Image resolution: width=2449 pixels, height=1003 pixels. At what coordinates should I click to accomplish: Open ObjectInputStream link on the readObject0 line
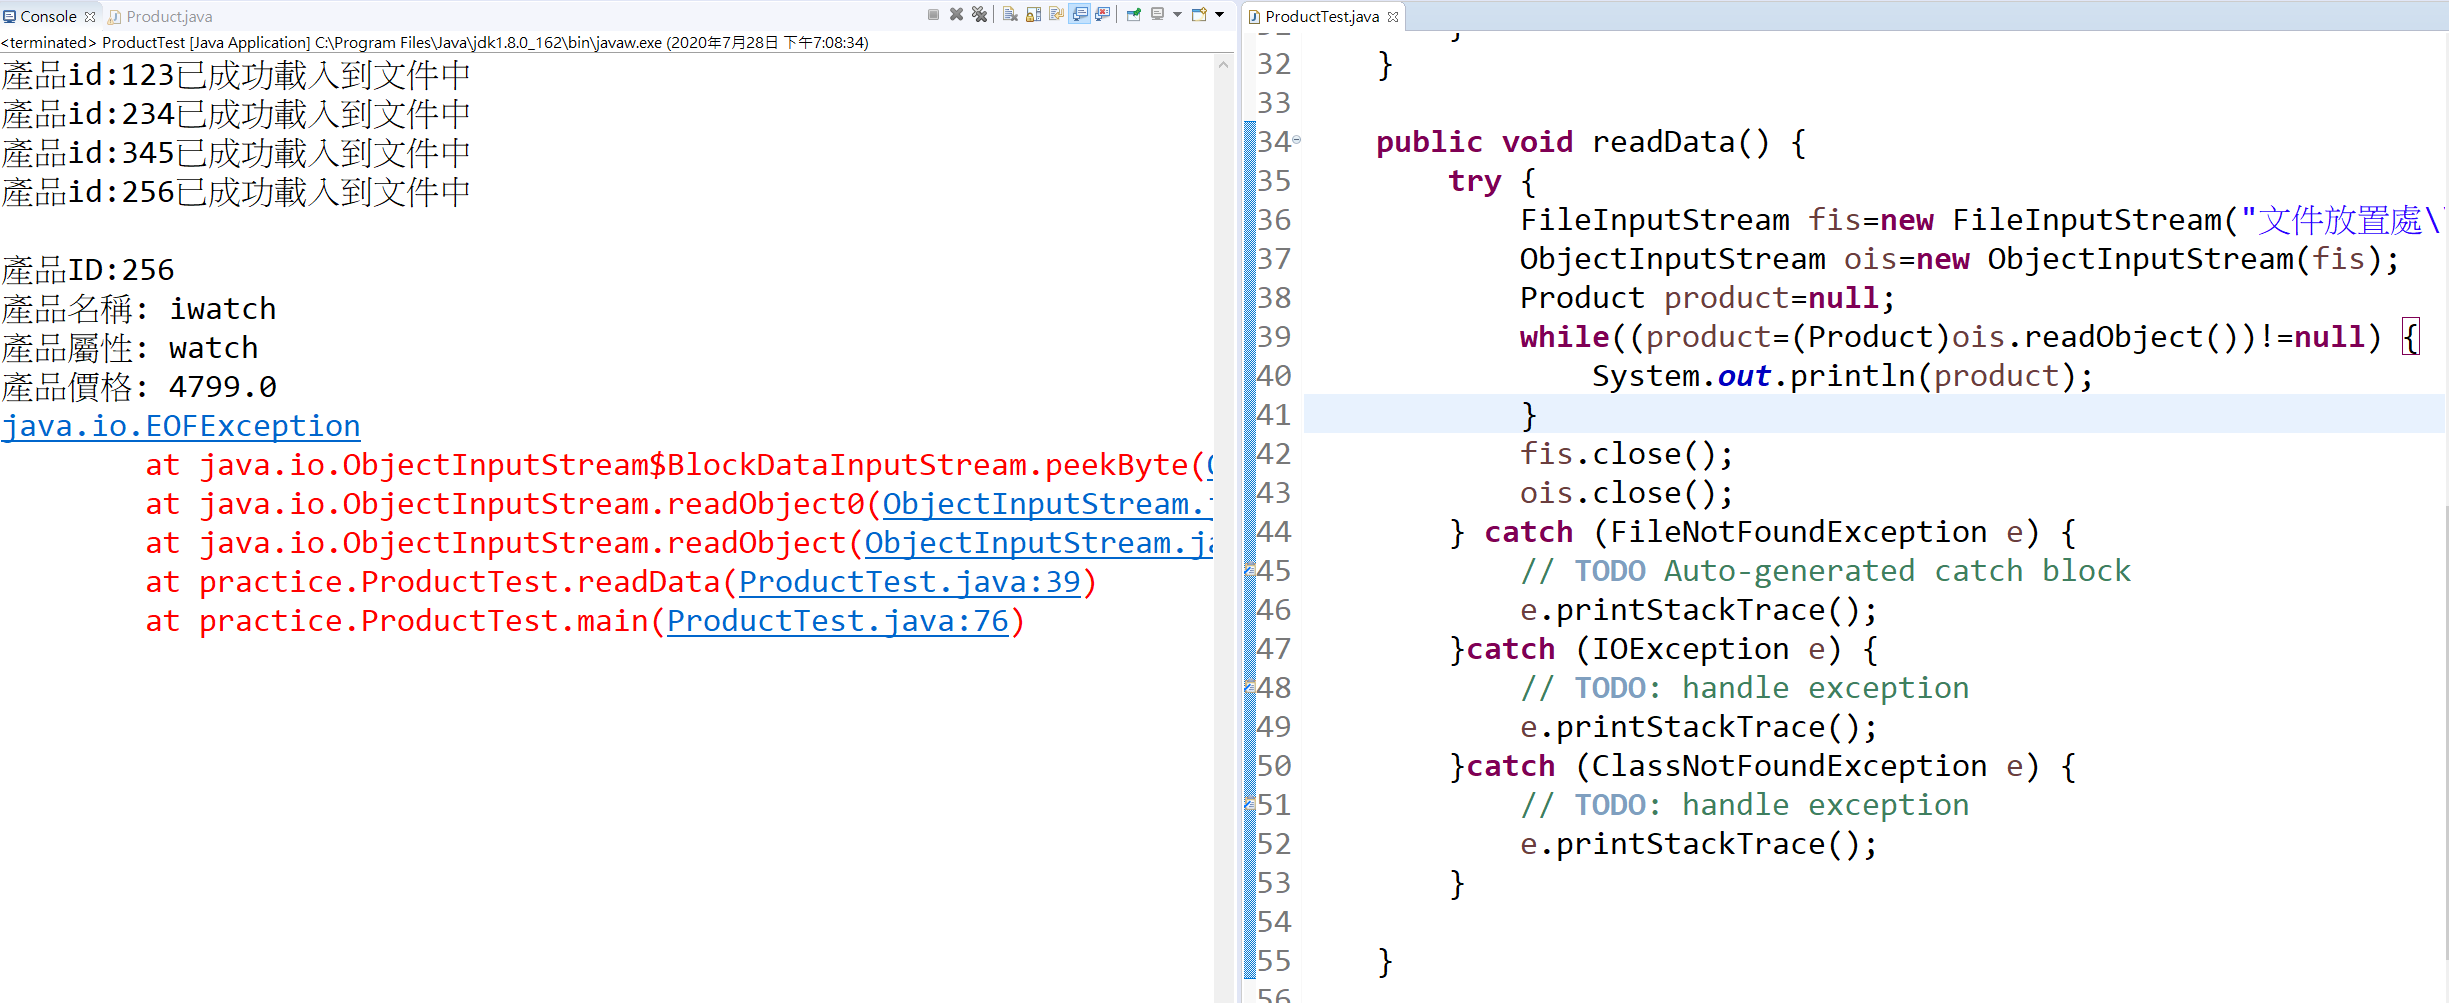1047,504
